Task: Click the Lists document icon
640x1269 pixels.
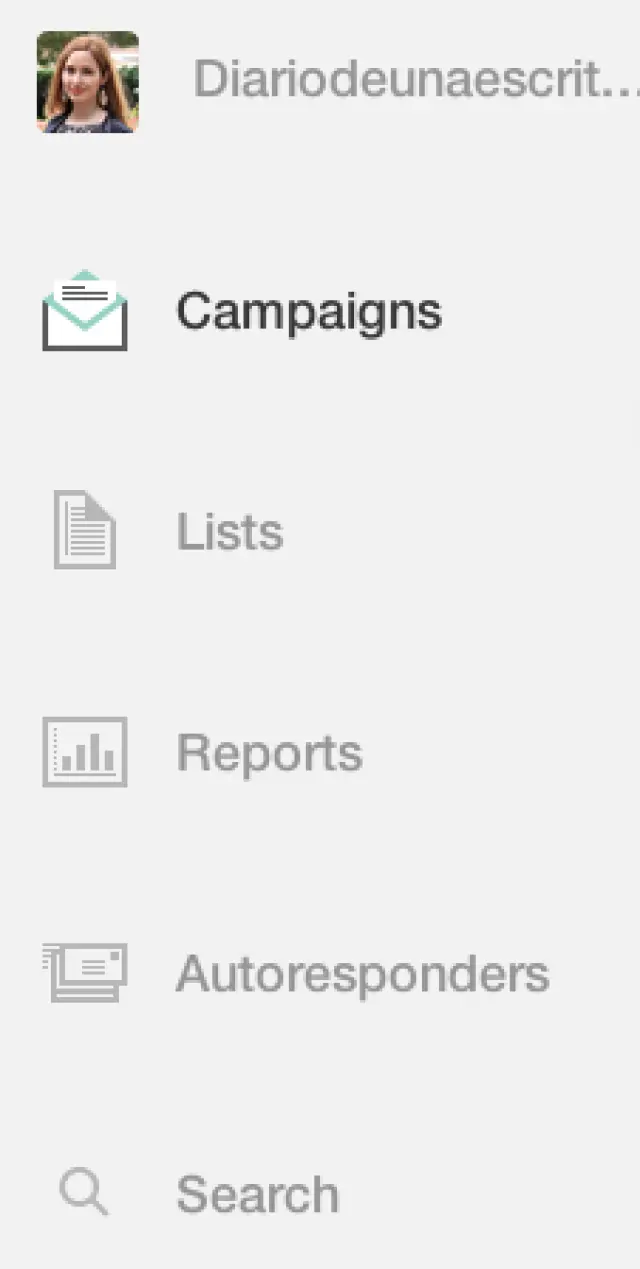Action: coord(85,530)
